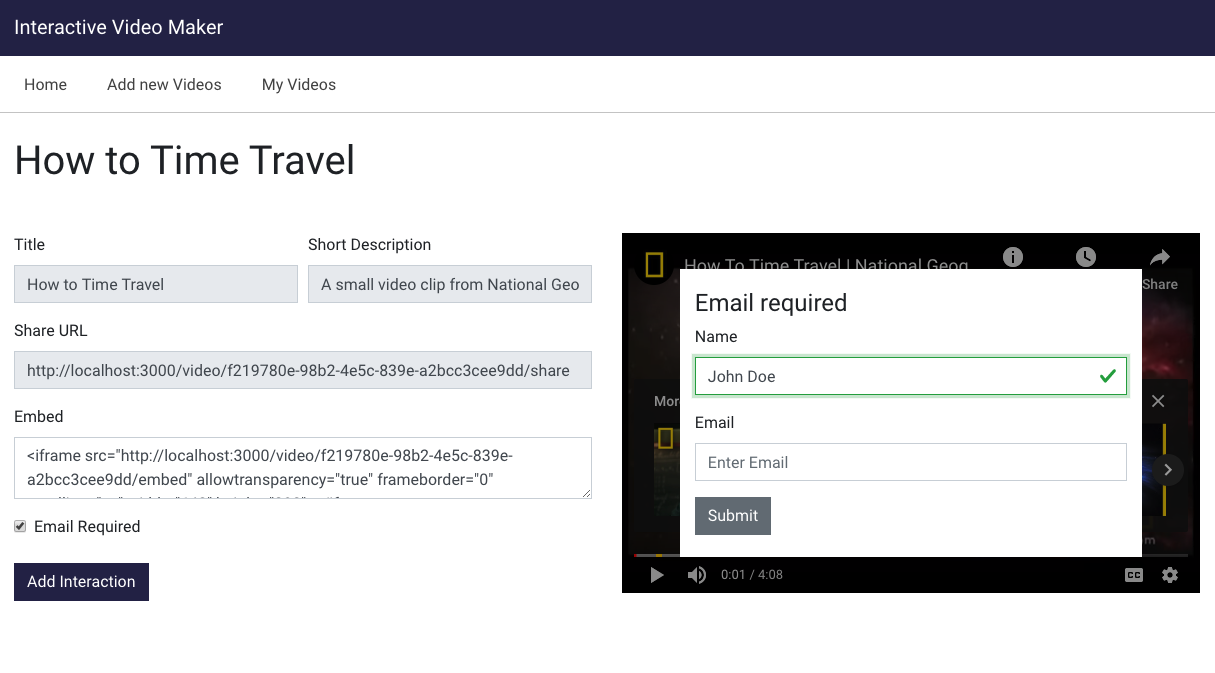Open video settings gear icon
Viewport: 1215px width, 673px height.
coord(1170,575)
